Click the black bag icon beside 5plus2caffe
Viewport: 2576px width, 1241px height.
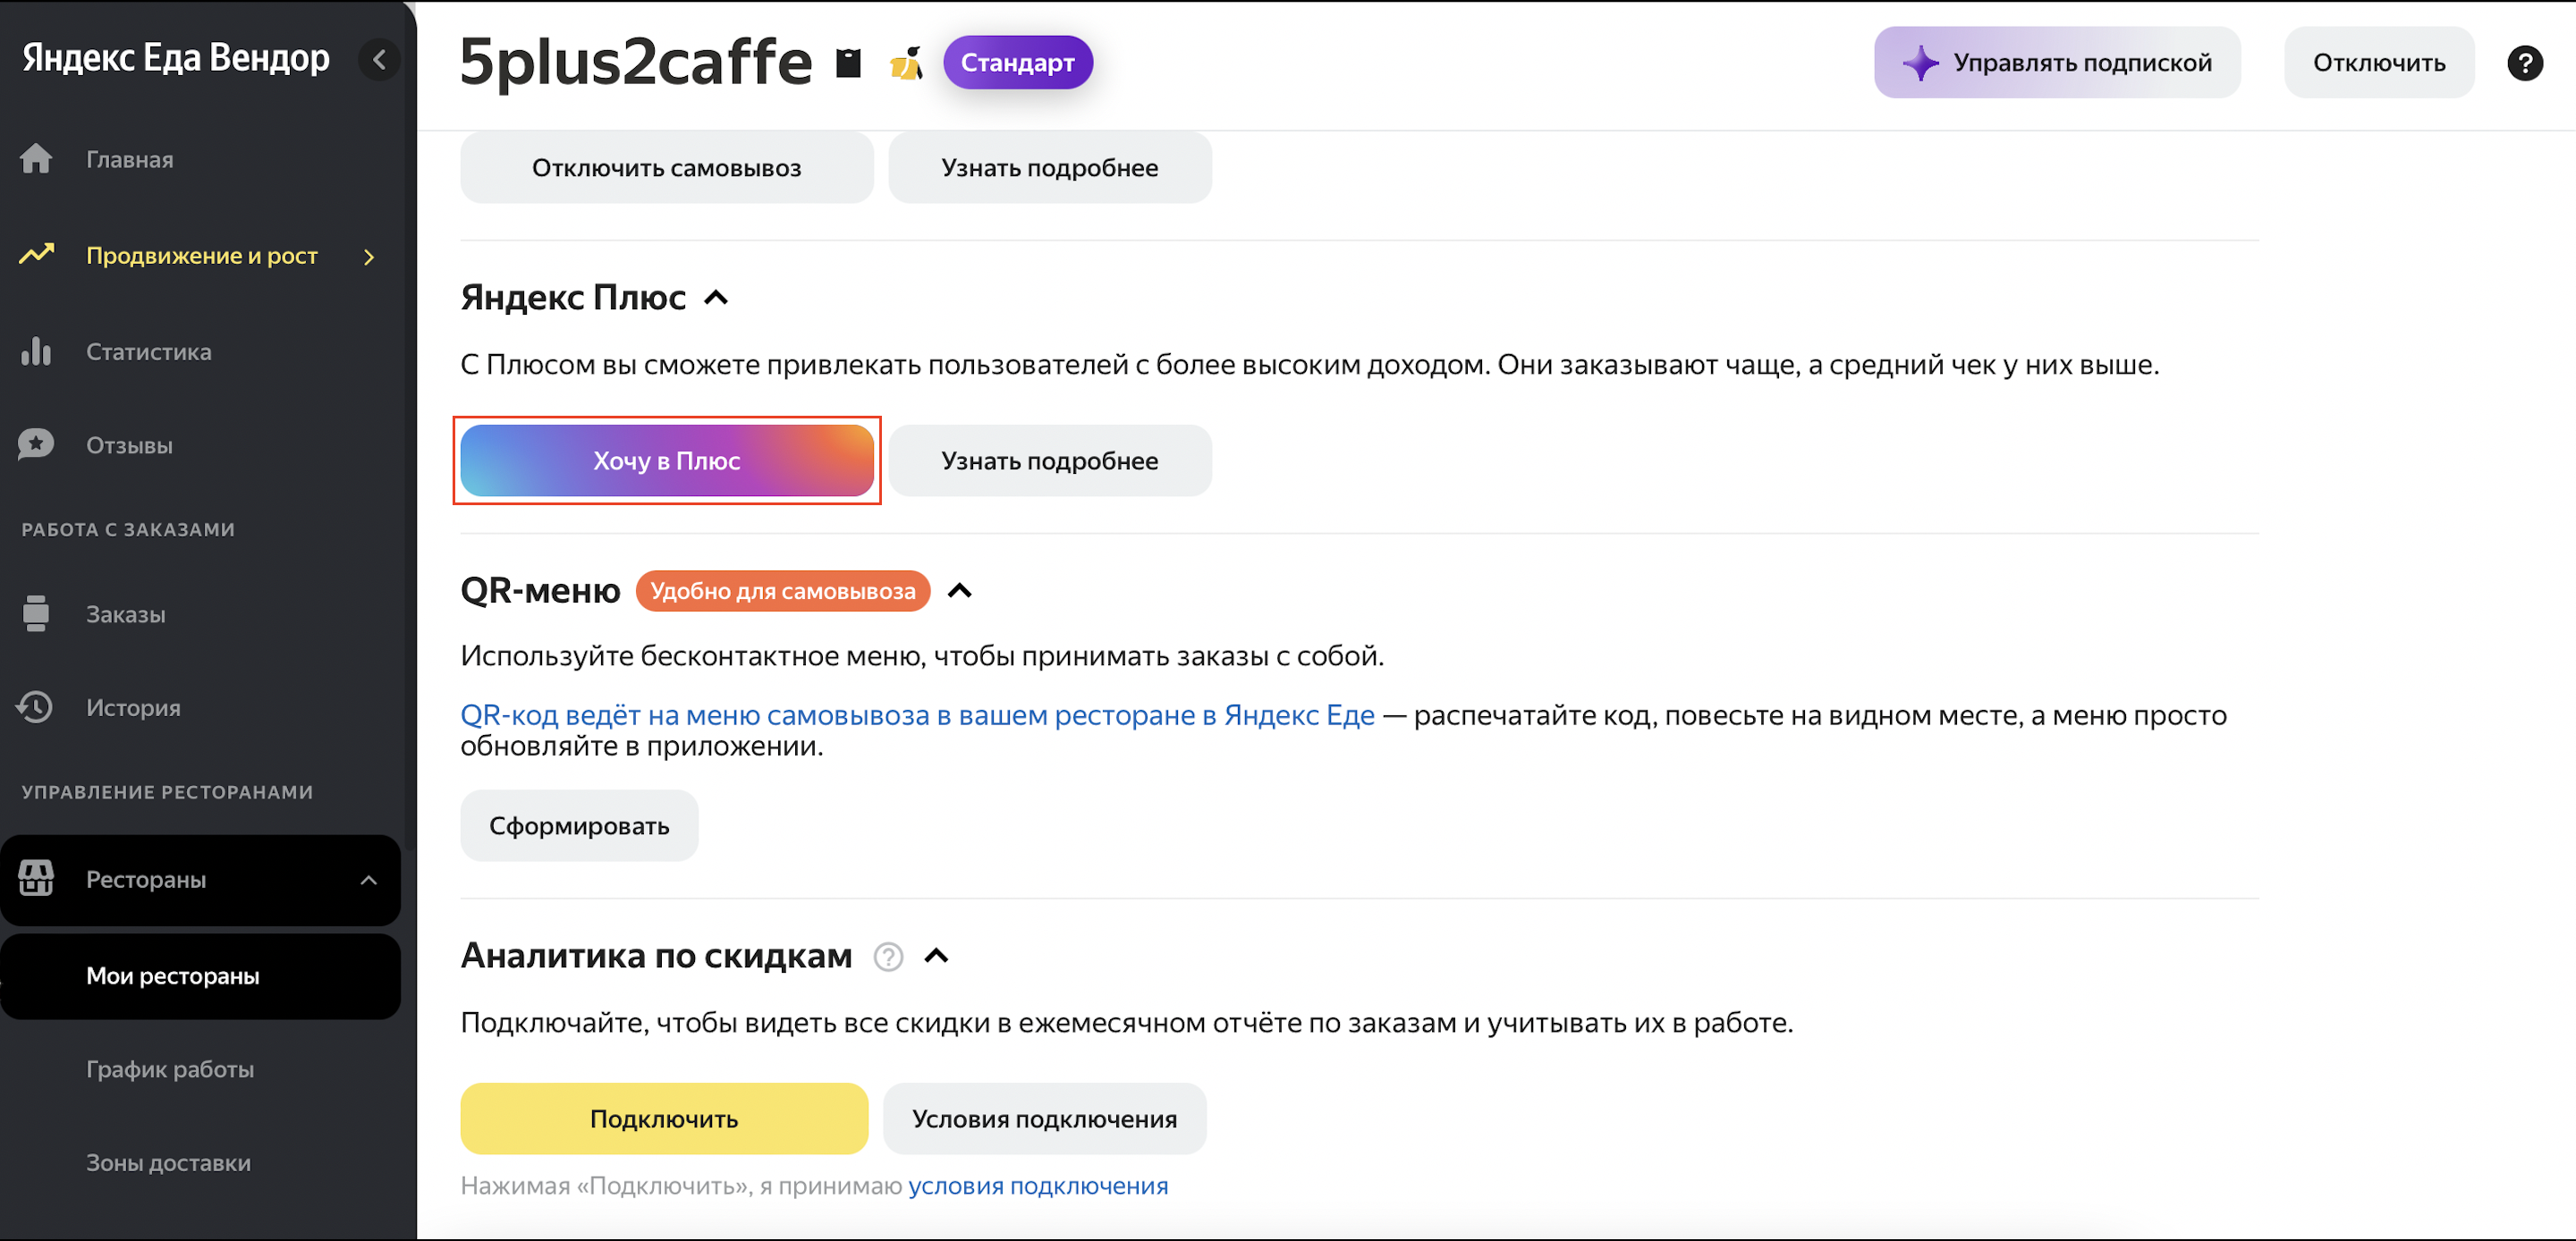[x=848, y=63]
